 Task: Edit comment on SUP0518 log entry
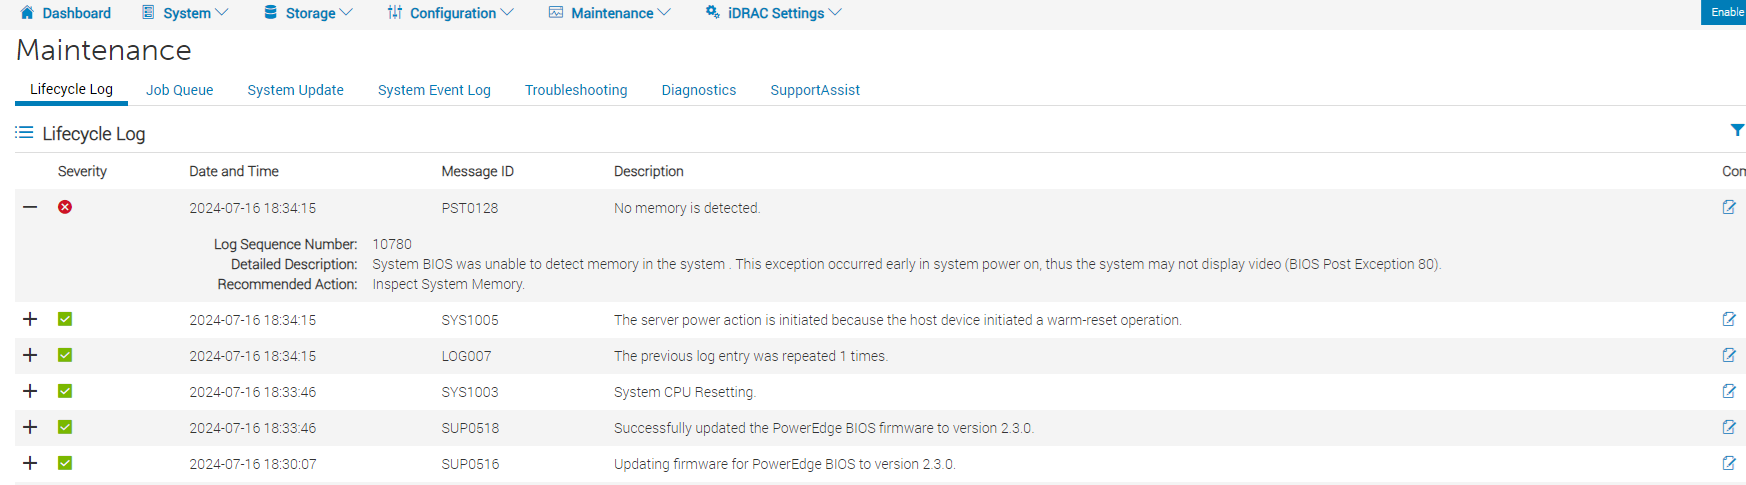click(1729, 427)
